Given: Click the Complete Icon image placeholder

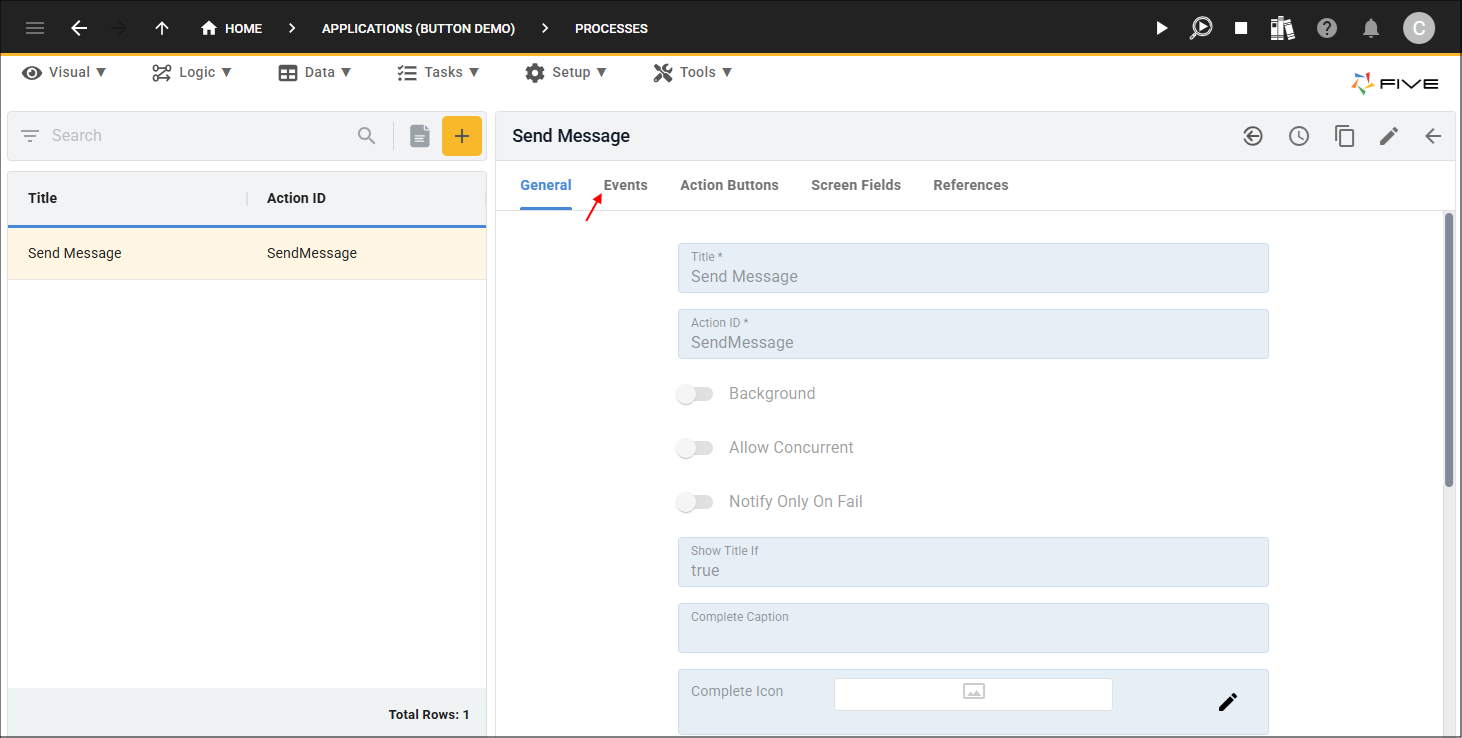Looking at the screenshot, I should pos(973,694).
